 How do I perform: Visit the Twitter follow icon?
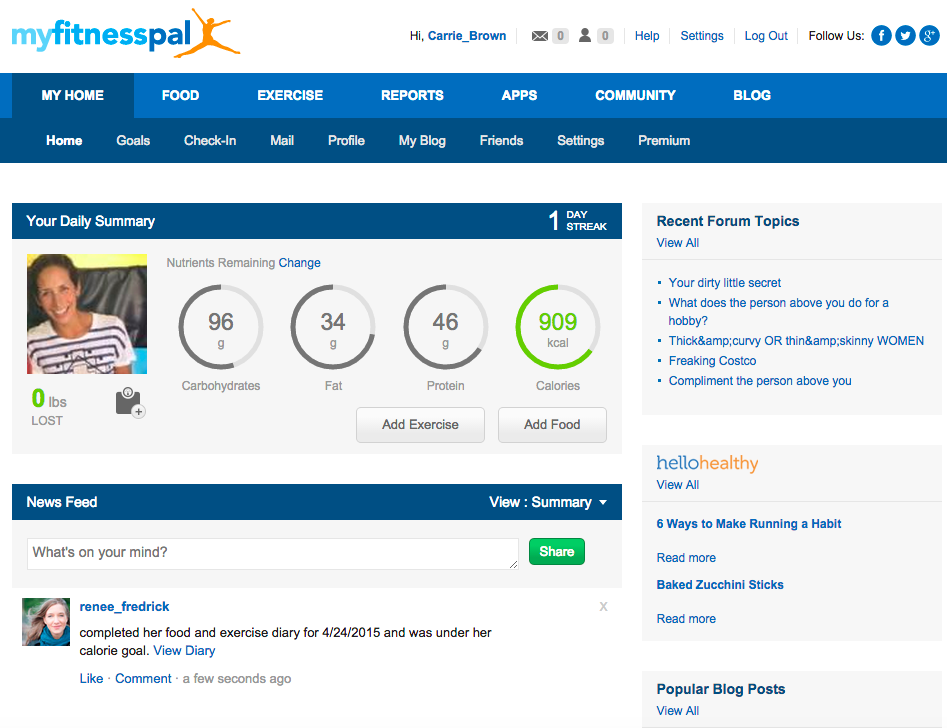[905, 36]
